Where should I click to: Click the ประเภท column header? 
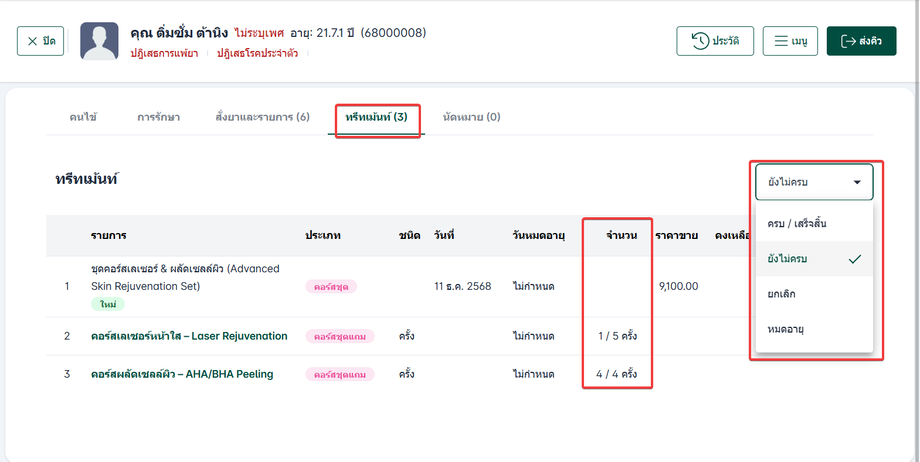[x=323, y=235]
